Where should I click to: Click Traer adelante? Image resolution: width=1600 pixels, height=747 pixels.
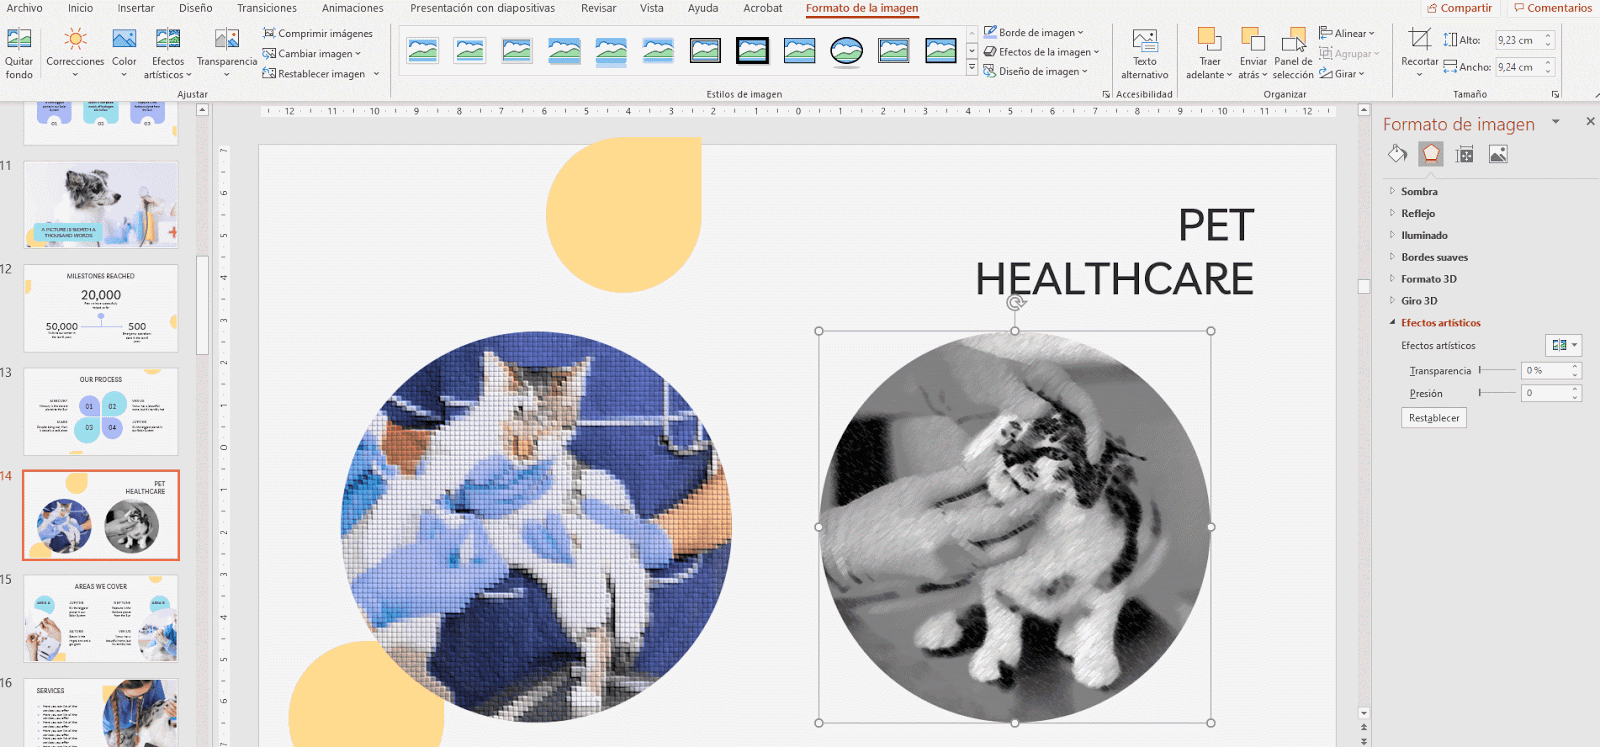click(x=1210, y=54)
